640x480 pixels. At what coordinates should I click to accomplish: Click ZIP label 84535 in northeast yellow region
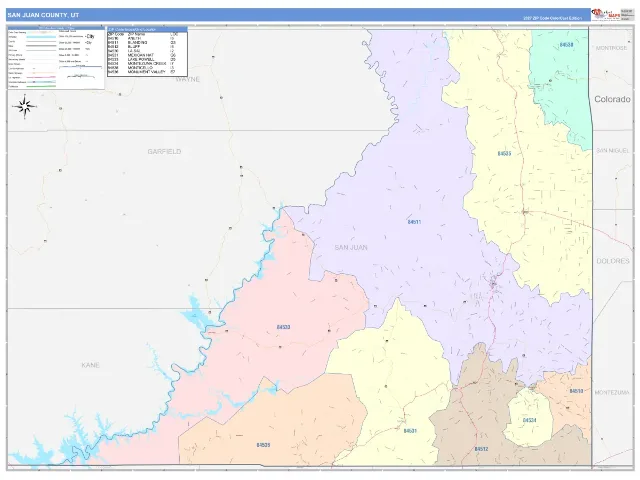(504, 153)
